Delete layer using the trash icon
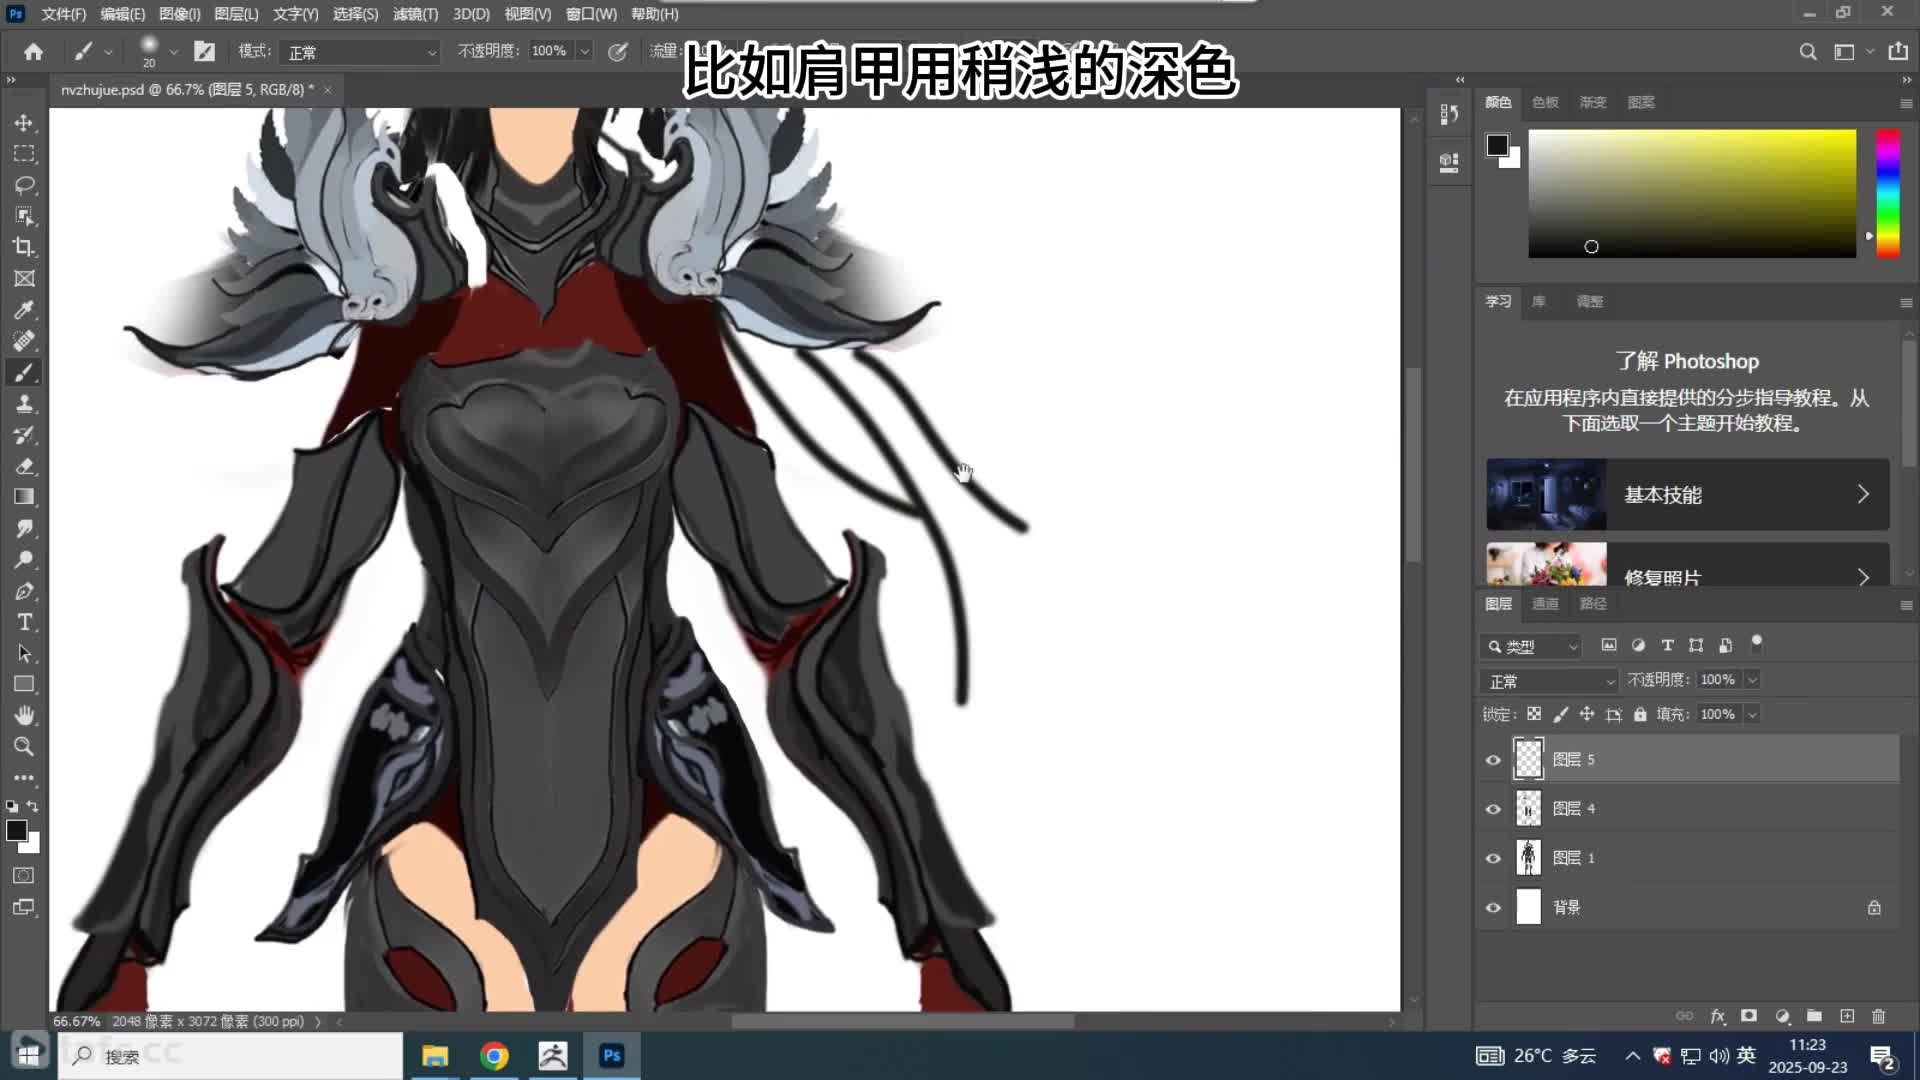The width and height of the screenshot is (1920, 1080). tap(1878, 1016)
